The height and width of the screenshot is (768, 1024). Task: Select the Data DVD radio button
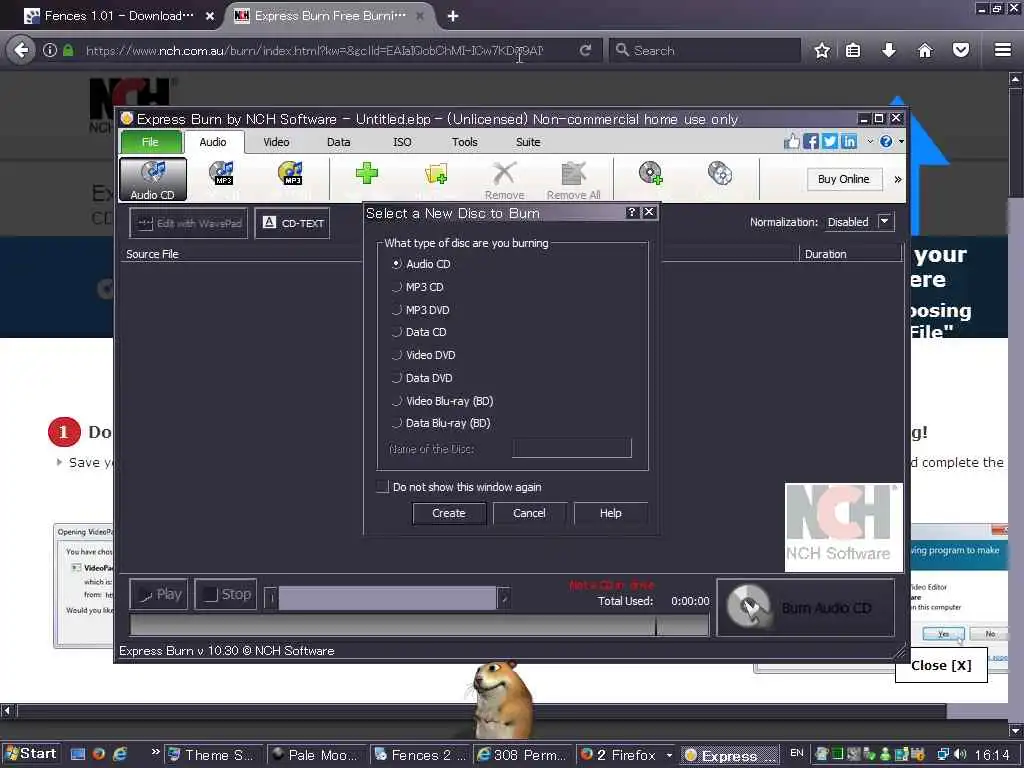396,377
